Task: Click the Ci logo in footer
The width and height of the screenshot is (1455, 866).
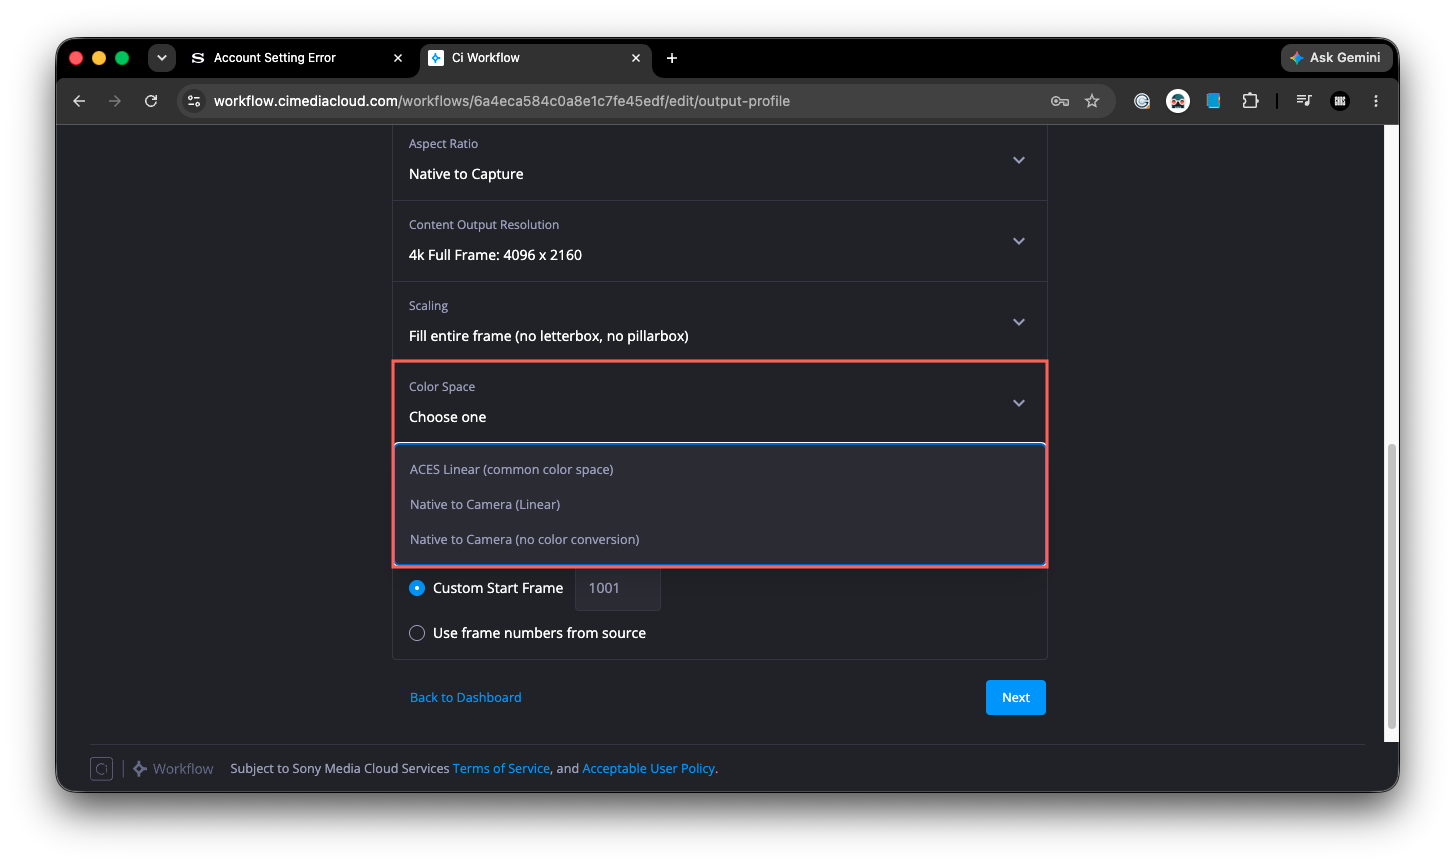Action: [x=101, y=768]
